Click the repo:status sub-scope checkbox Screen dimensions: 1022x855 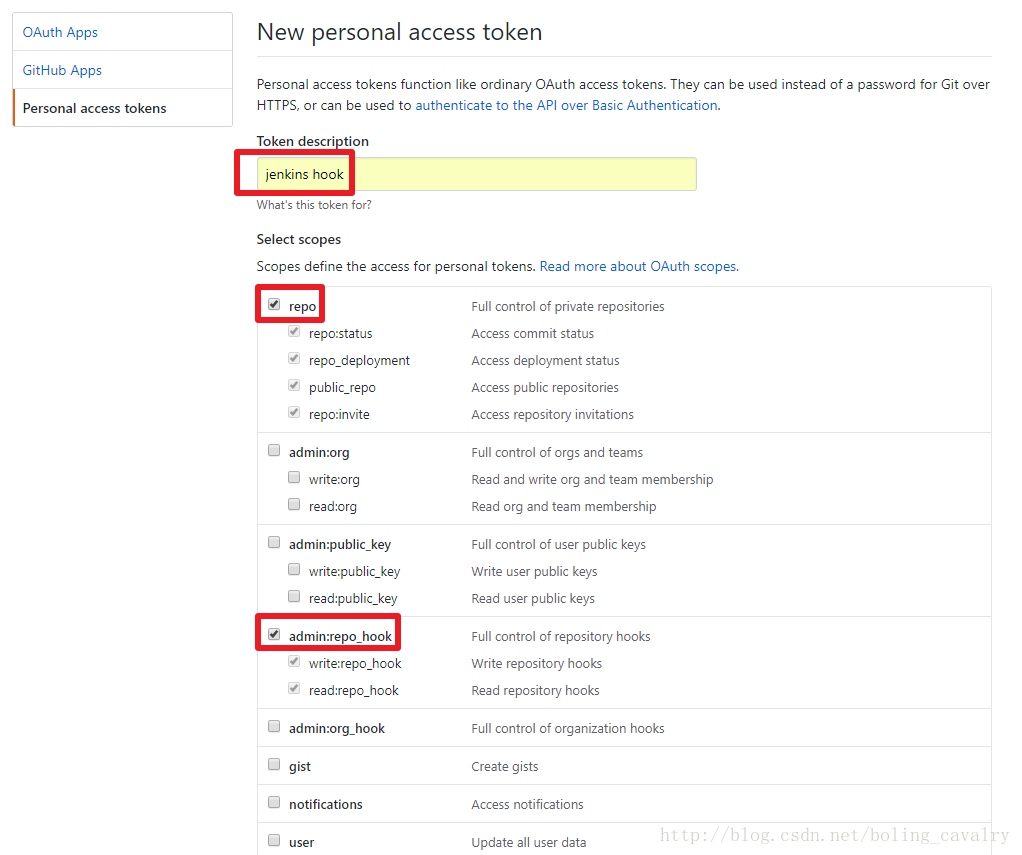coord(294,331)
